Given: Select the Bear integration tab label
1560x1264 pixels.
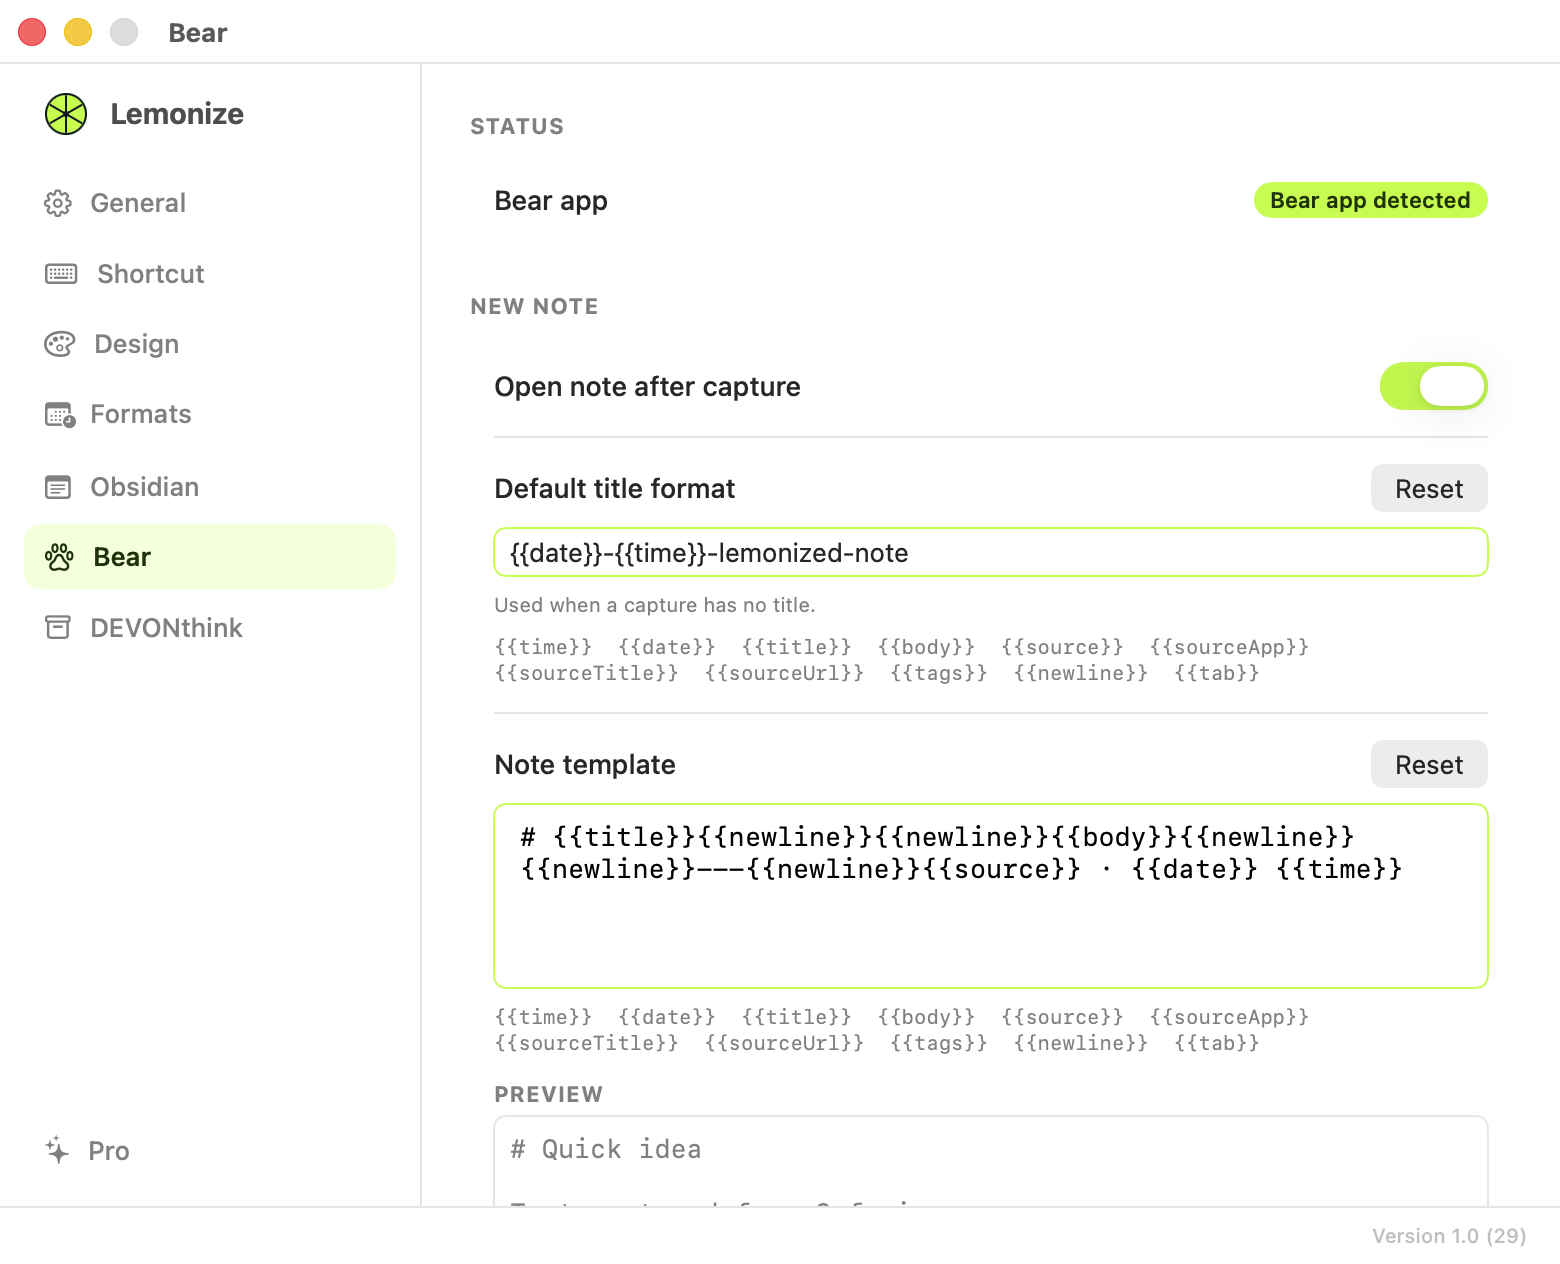Looking at the screenshot, I should click(x=122, y=557).
